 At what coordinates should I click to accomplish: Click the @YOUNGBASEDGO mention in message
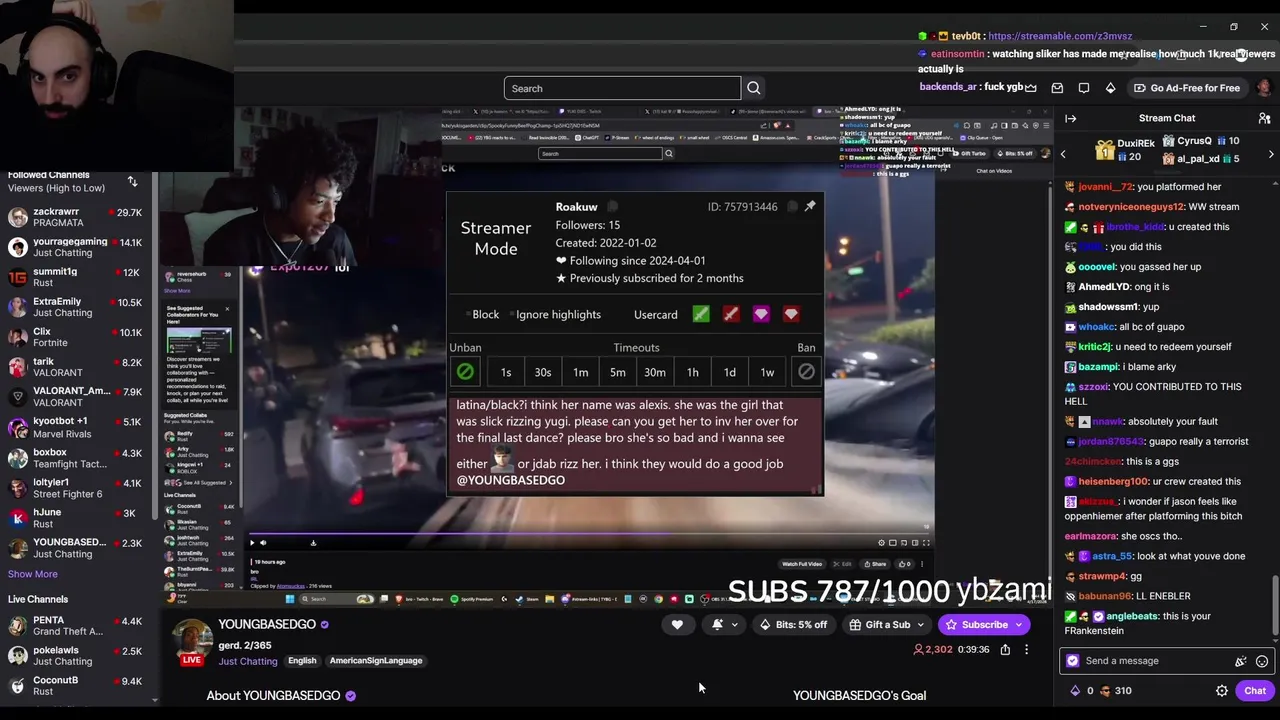(x=511, y=480)
